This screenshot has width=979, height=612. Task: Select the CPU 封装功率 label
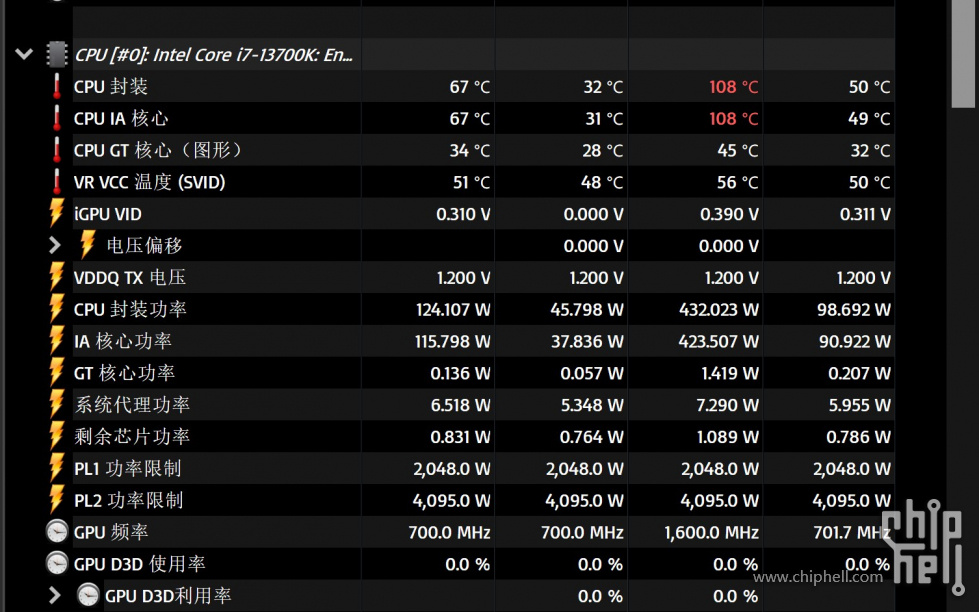[x=130, y=309]
